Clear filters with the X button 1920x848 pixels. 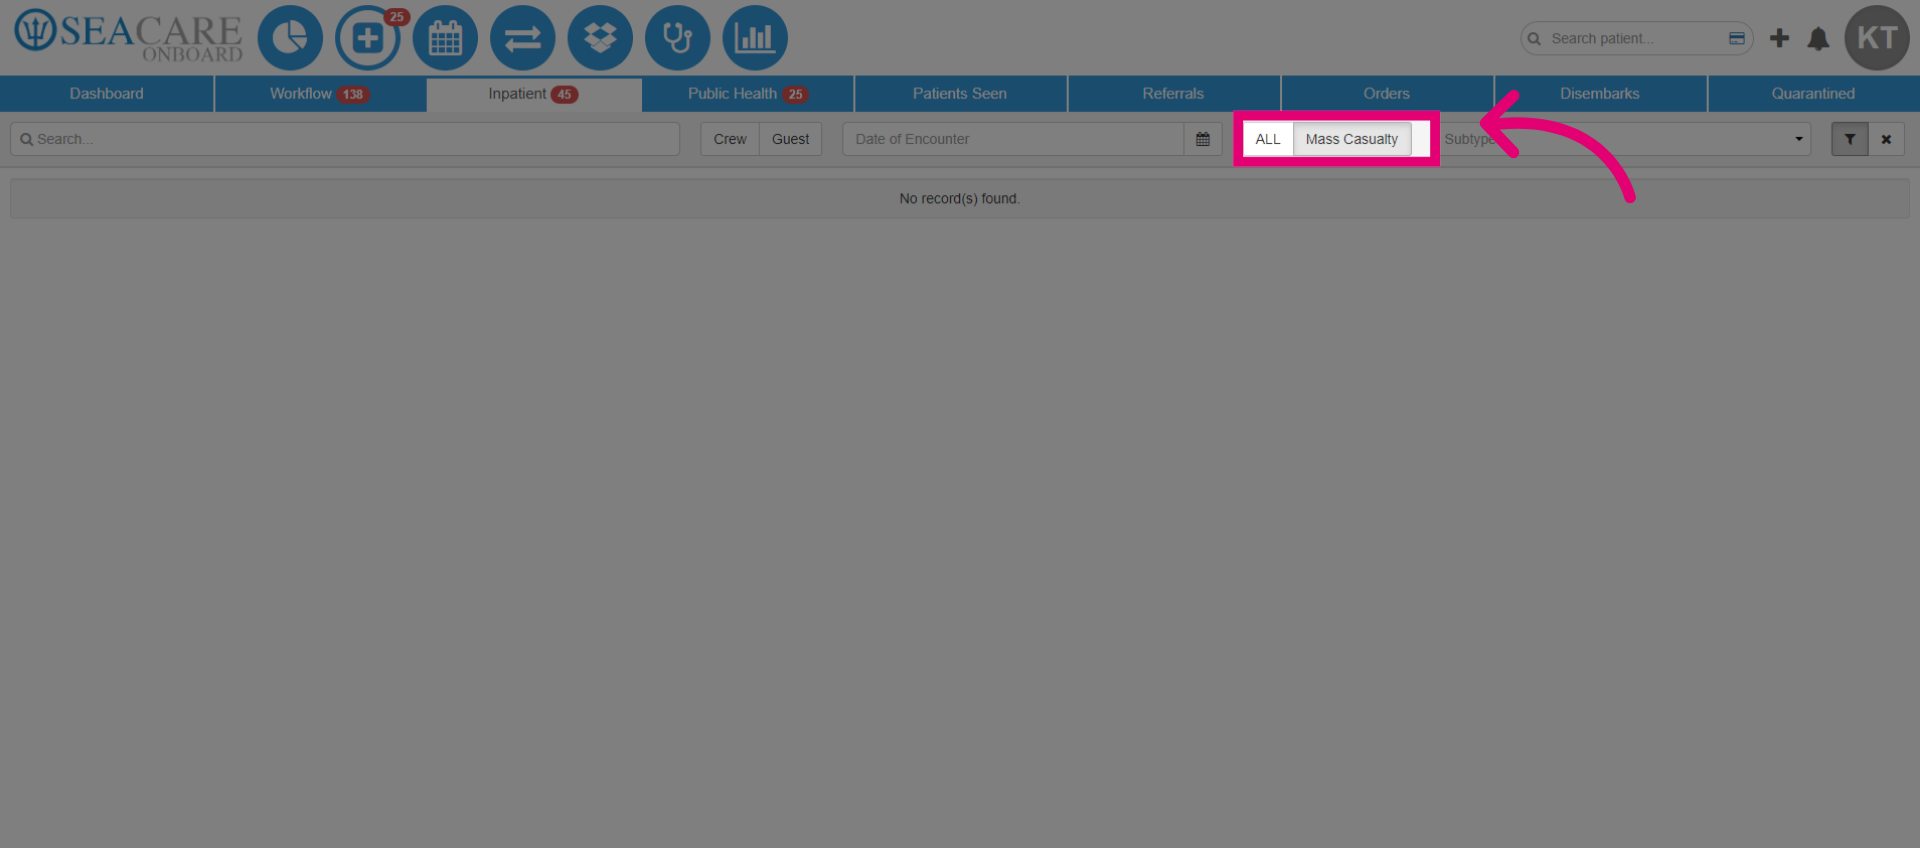pyautogui.click(x=1886, y=139)
